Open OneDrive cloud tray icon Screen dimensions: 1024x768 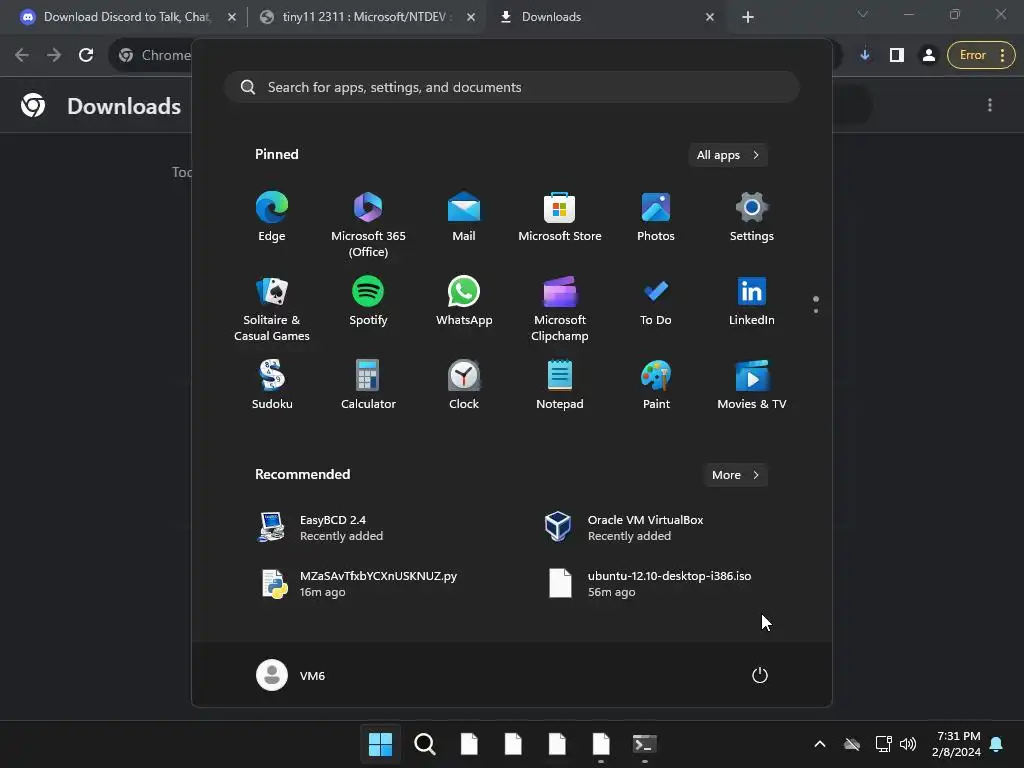click(x=852, y=744)
